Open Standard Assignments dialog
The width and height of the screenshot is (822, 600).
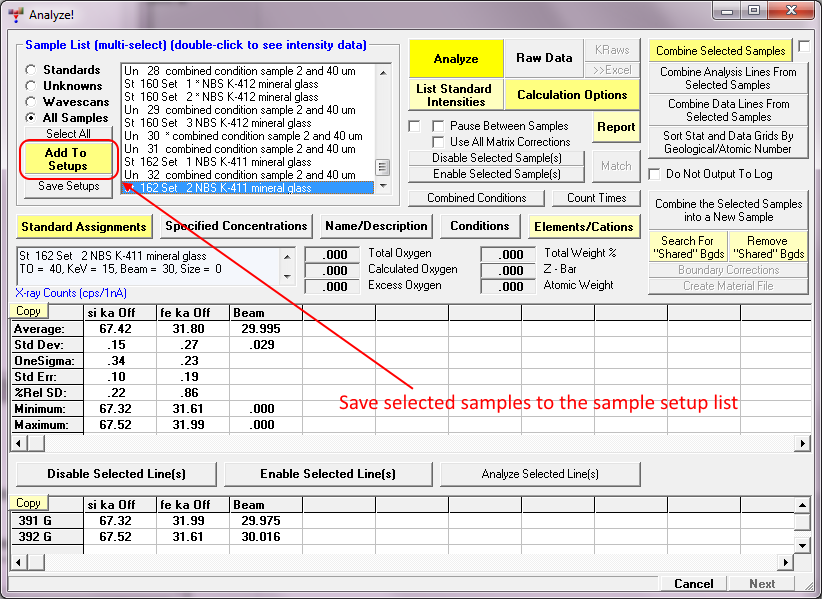pyautogui.click(x=83, y=227)
